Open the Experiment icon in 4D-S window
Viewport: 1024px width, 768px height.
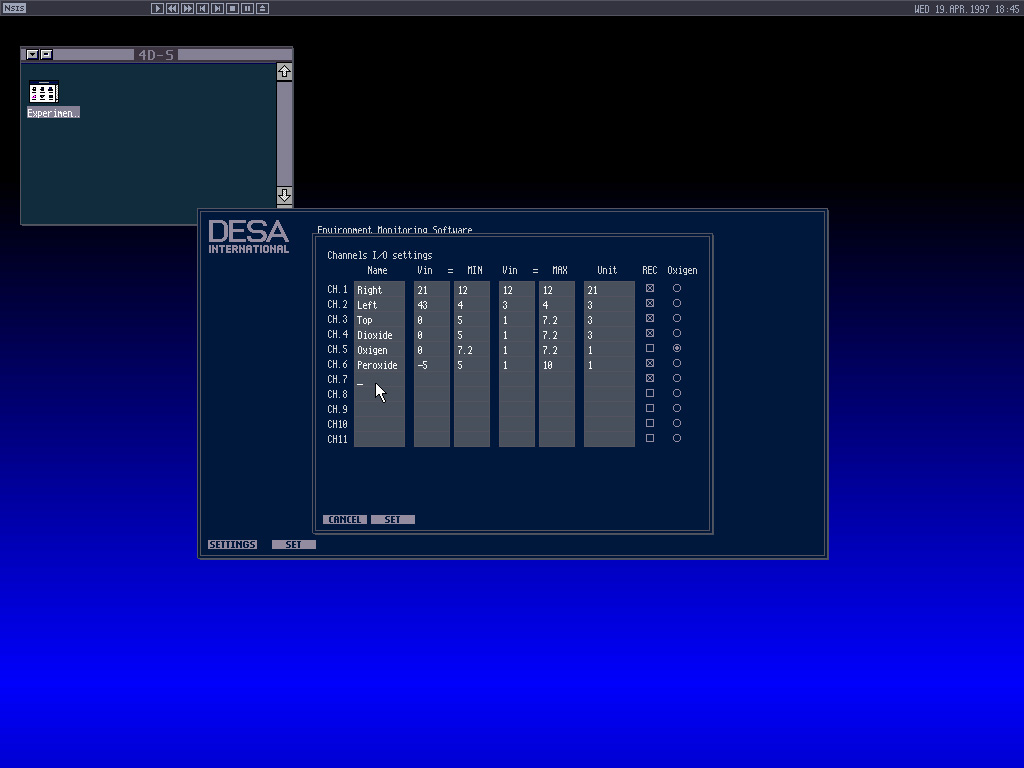point(44,93)
